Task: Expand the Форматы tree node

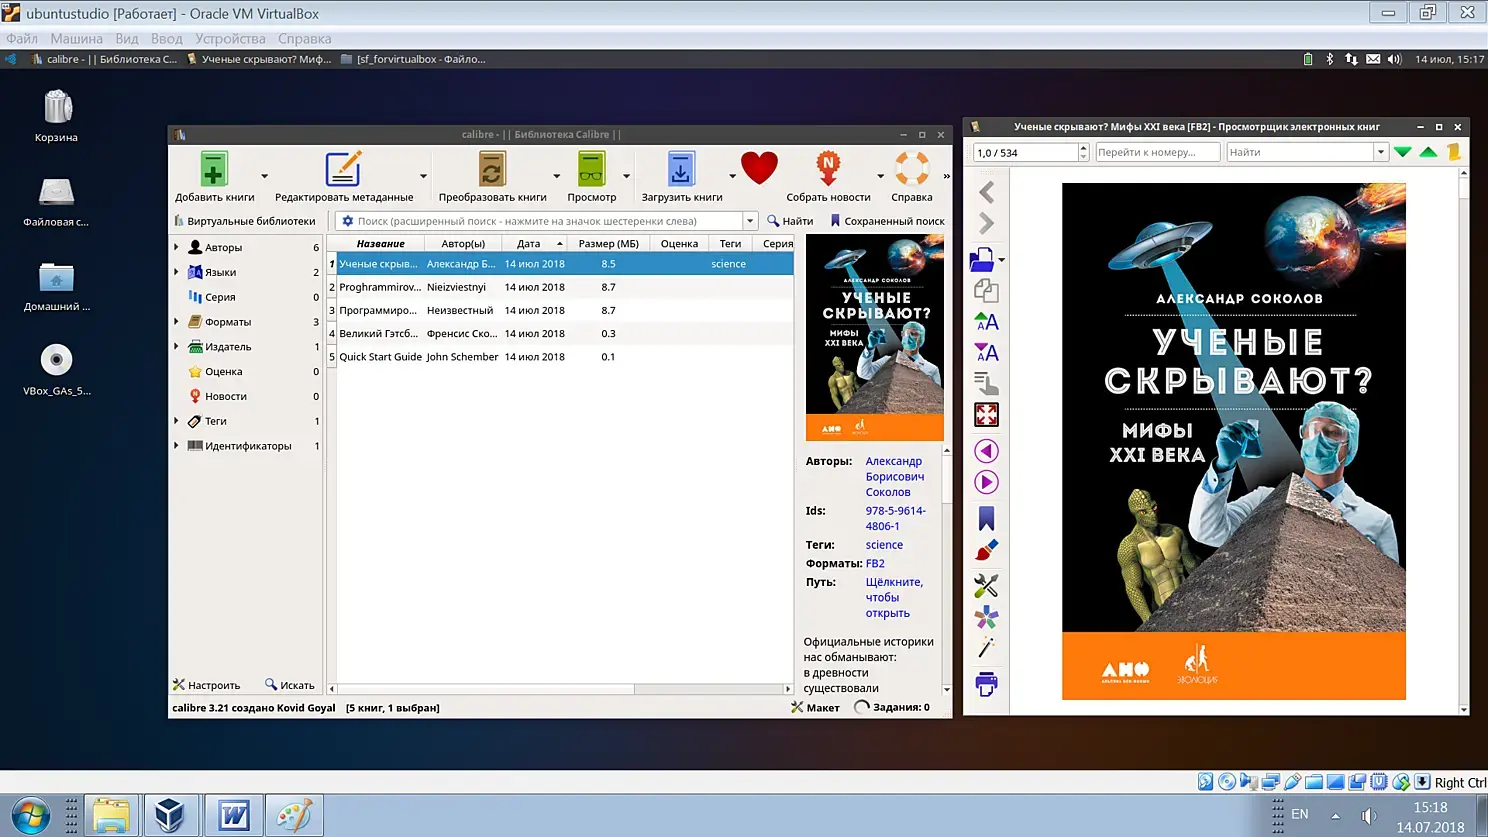Action: tap(176, 322)
